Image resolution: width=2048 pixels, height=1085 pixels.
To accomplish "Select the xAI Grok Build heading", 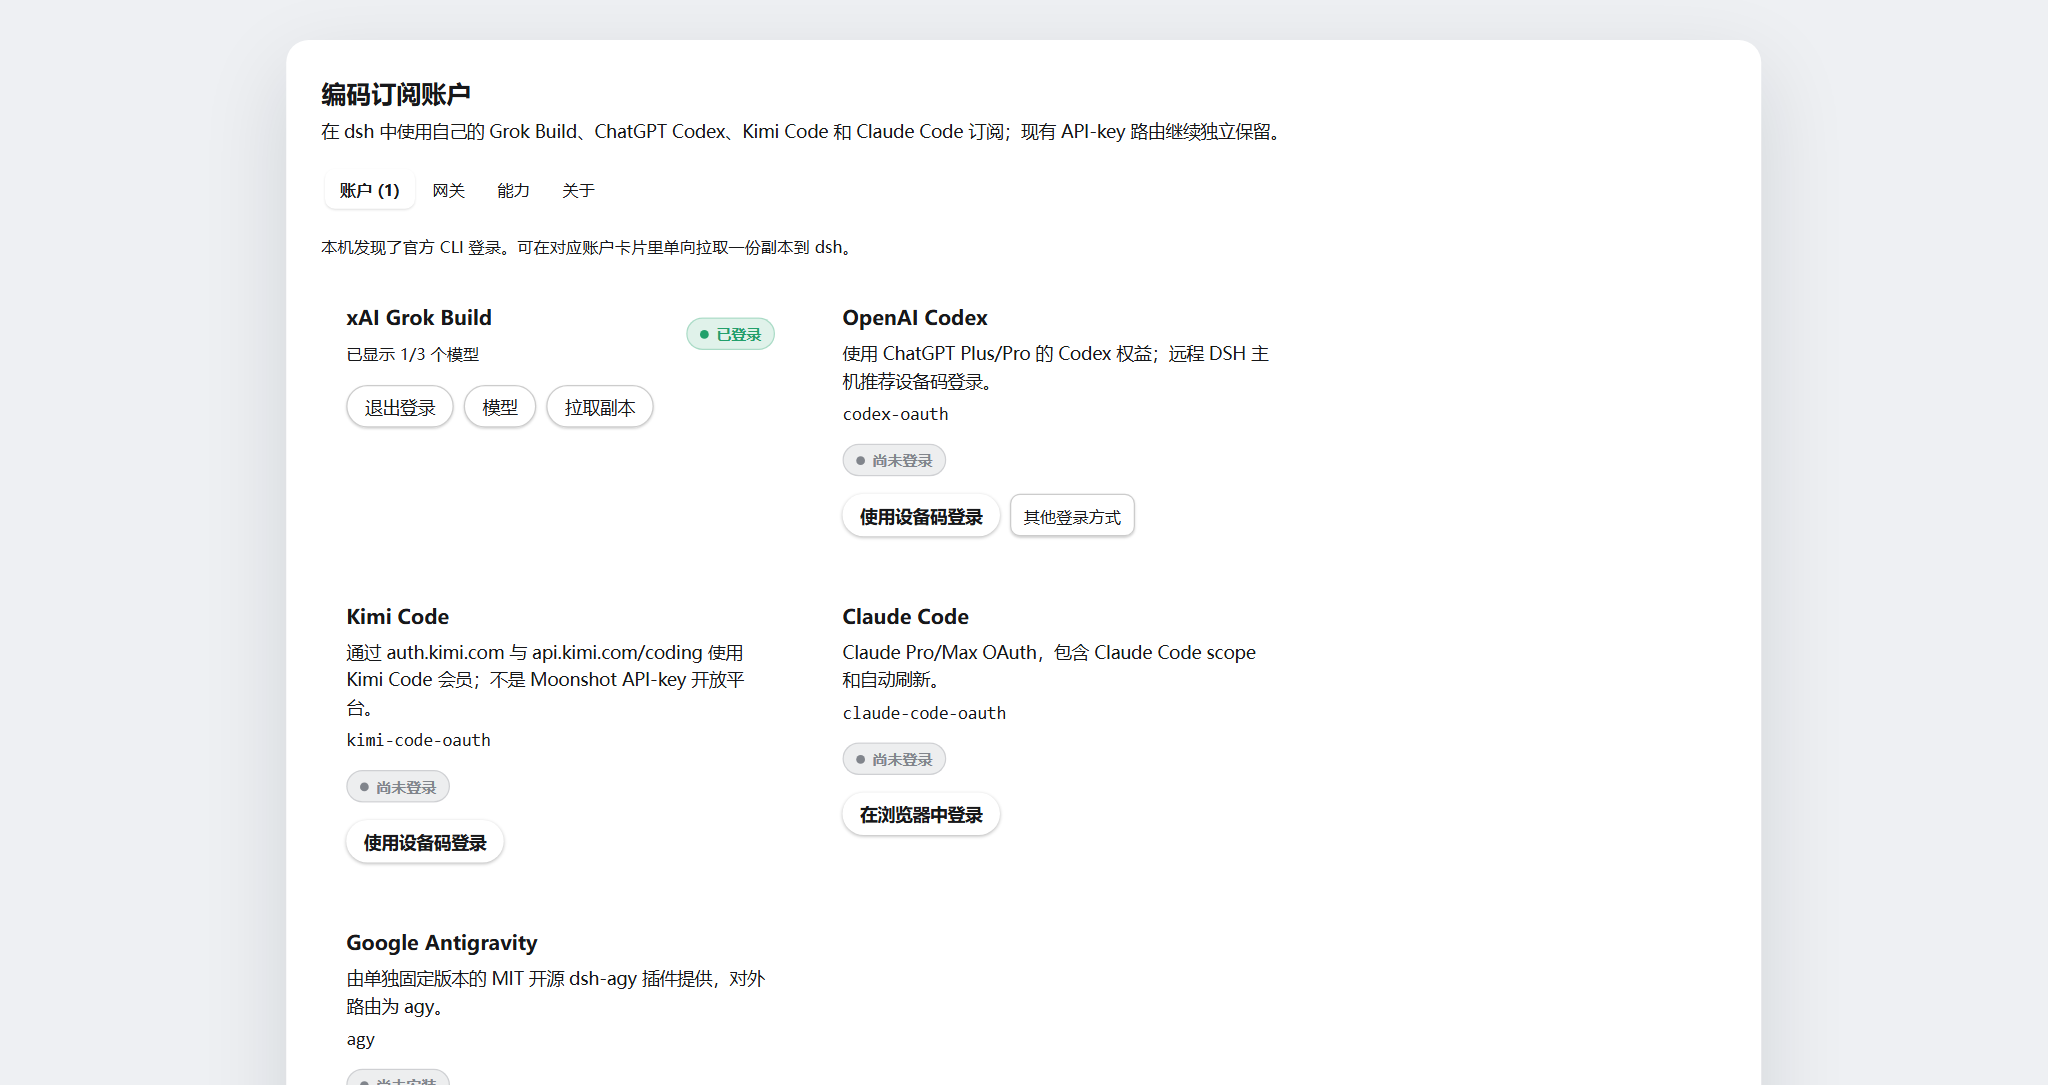I will (419, 318).
